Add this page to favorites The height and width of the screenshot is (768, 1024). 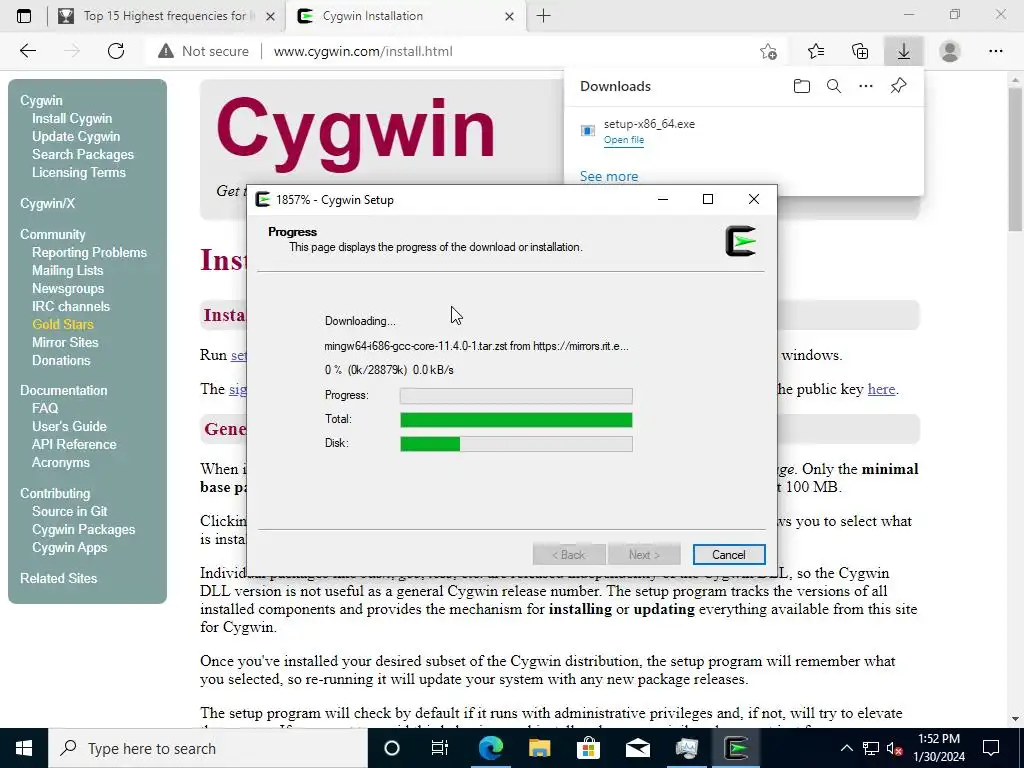769,51
